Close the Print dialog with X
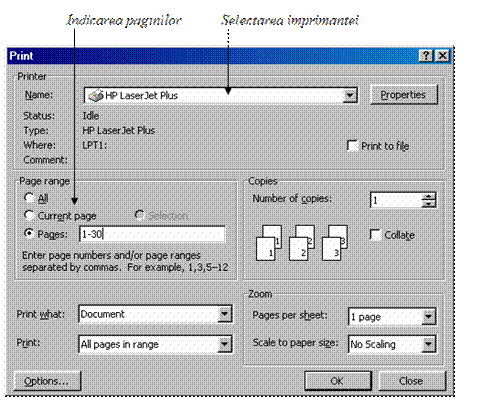The width and height of the screenshot is (482, 414). click(443, 56)
